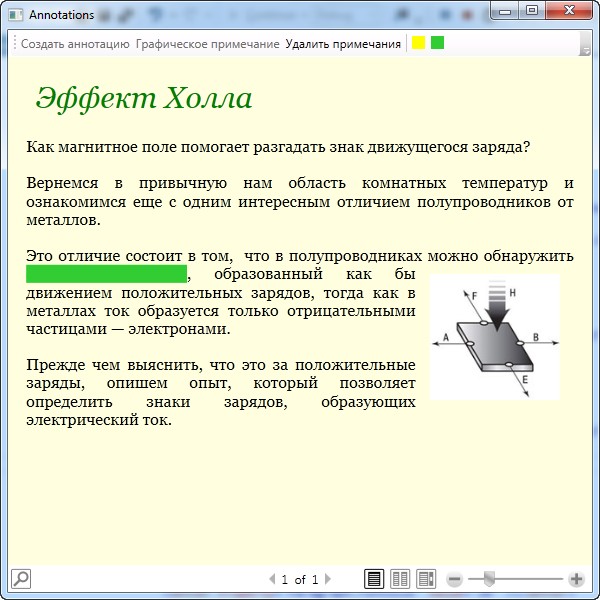Select the yellow highlight color swatch
600x600 pixels.
(418, 42)
